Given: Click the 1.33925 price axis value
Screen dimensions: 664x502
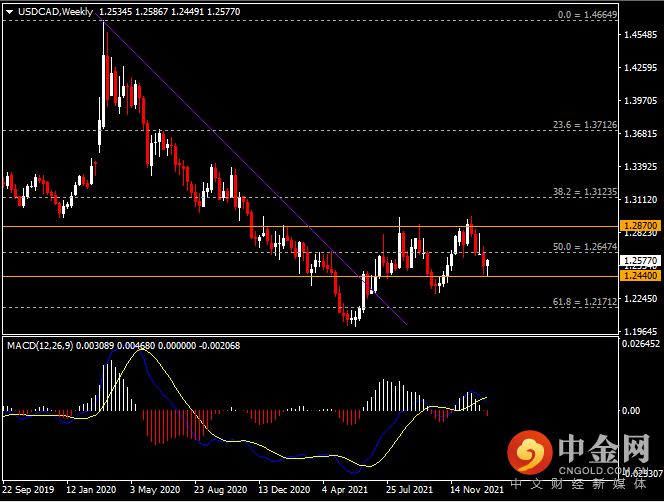Looking at the screenshot, I should click(641, 167).
